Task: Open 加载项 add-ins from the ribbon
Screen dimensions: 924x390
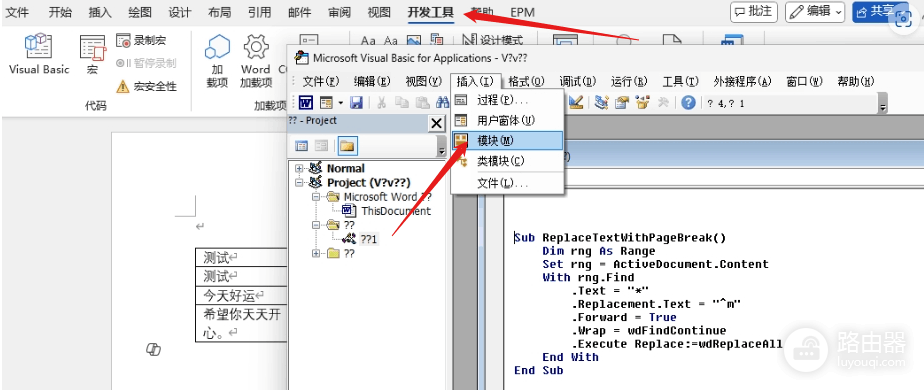Action: pyautogui.click(x=217, y=61)
